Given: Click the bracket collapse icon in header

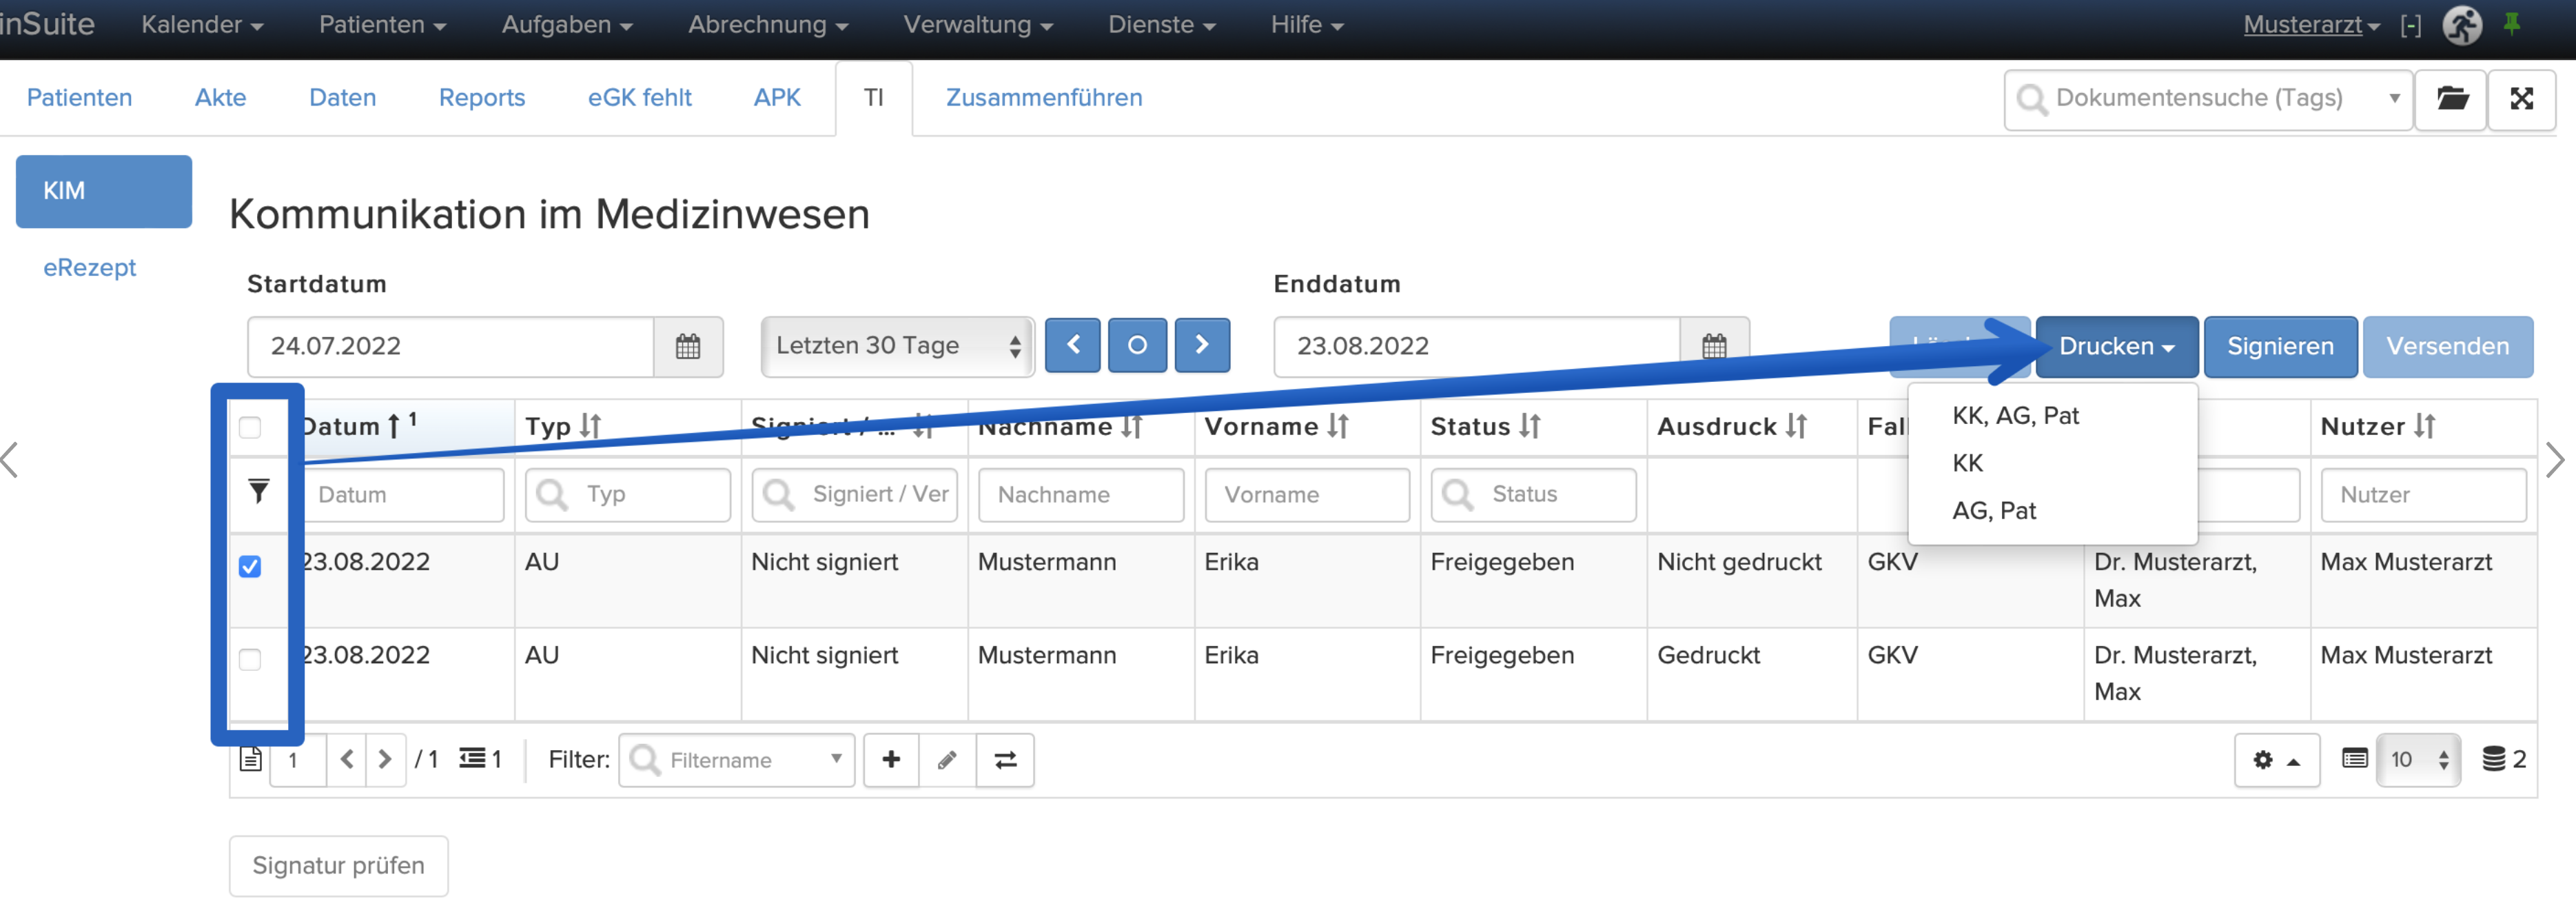Looking at the screenshot, I should click(2411, 25).
